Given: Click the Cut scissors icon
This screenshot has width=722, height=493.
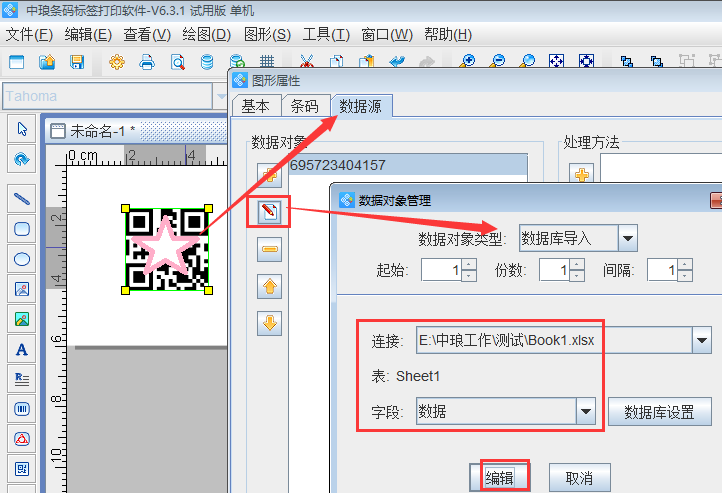Looking at the screenshot, I should 307,61.
